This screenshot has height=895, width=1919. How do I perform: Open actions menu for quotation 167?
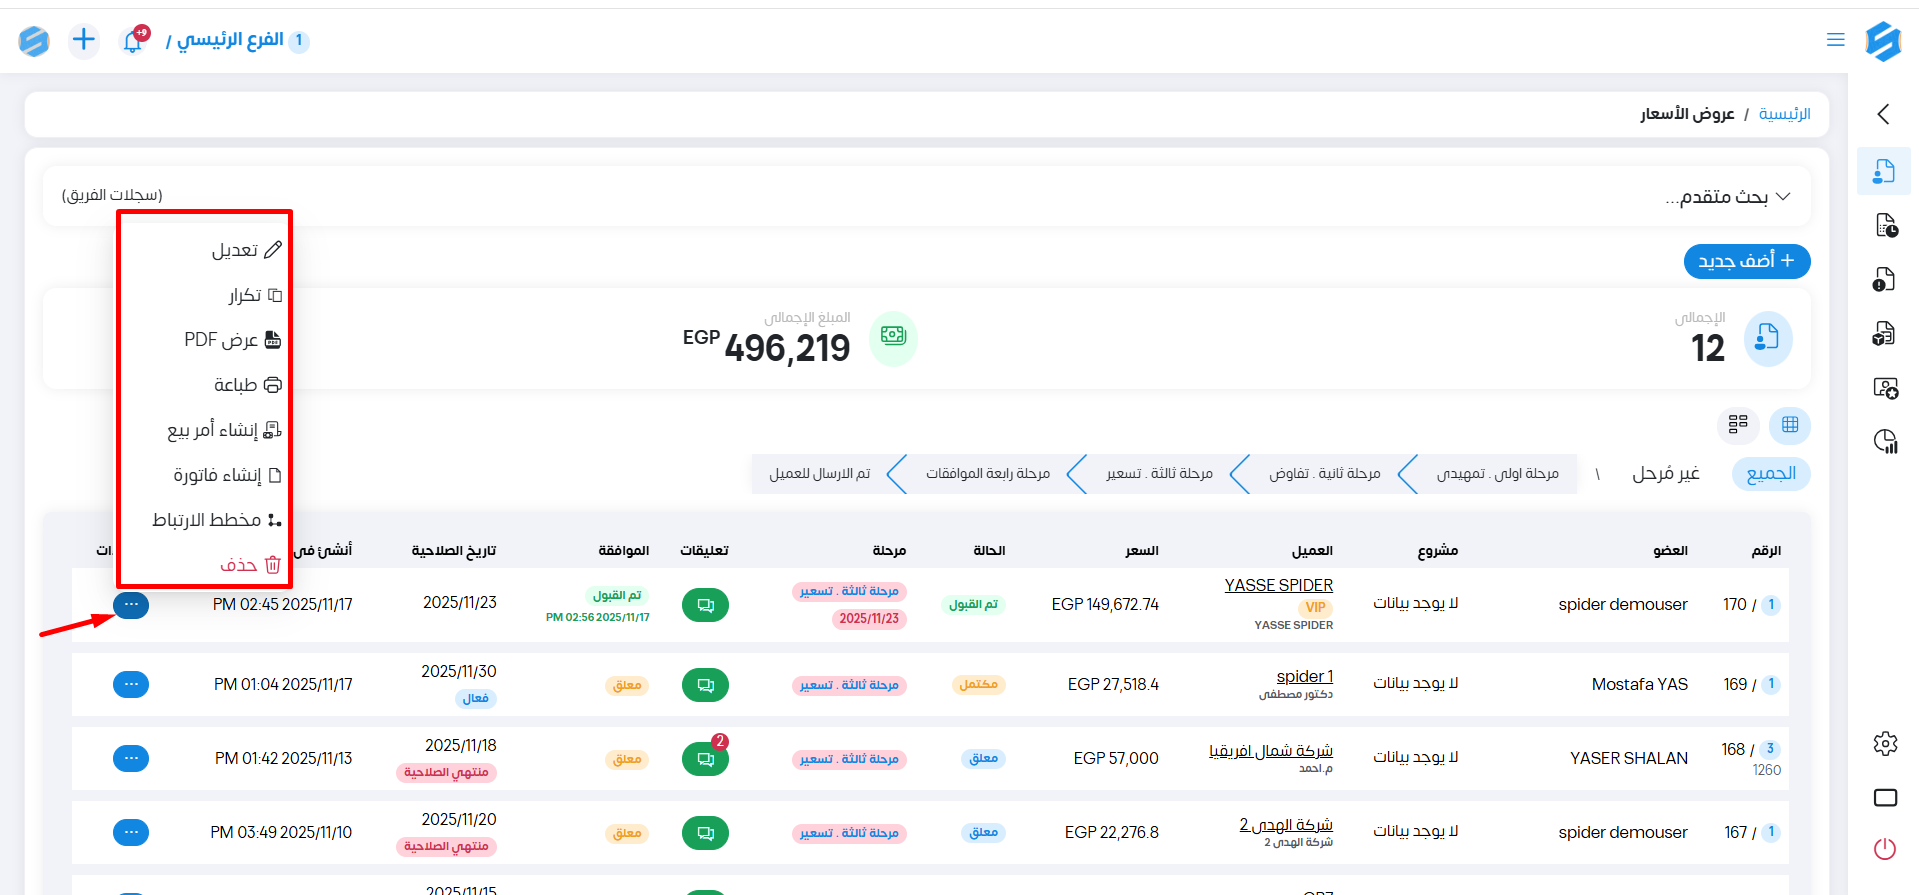click(x=131, y=833)
